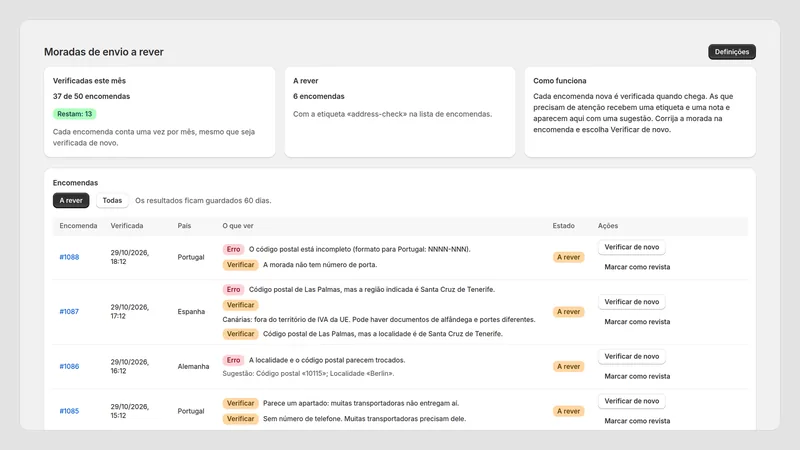Click the Encomenda column header

pyautogui.click(x=78, y=226)
